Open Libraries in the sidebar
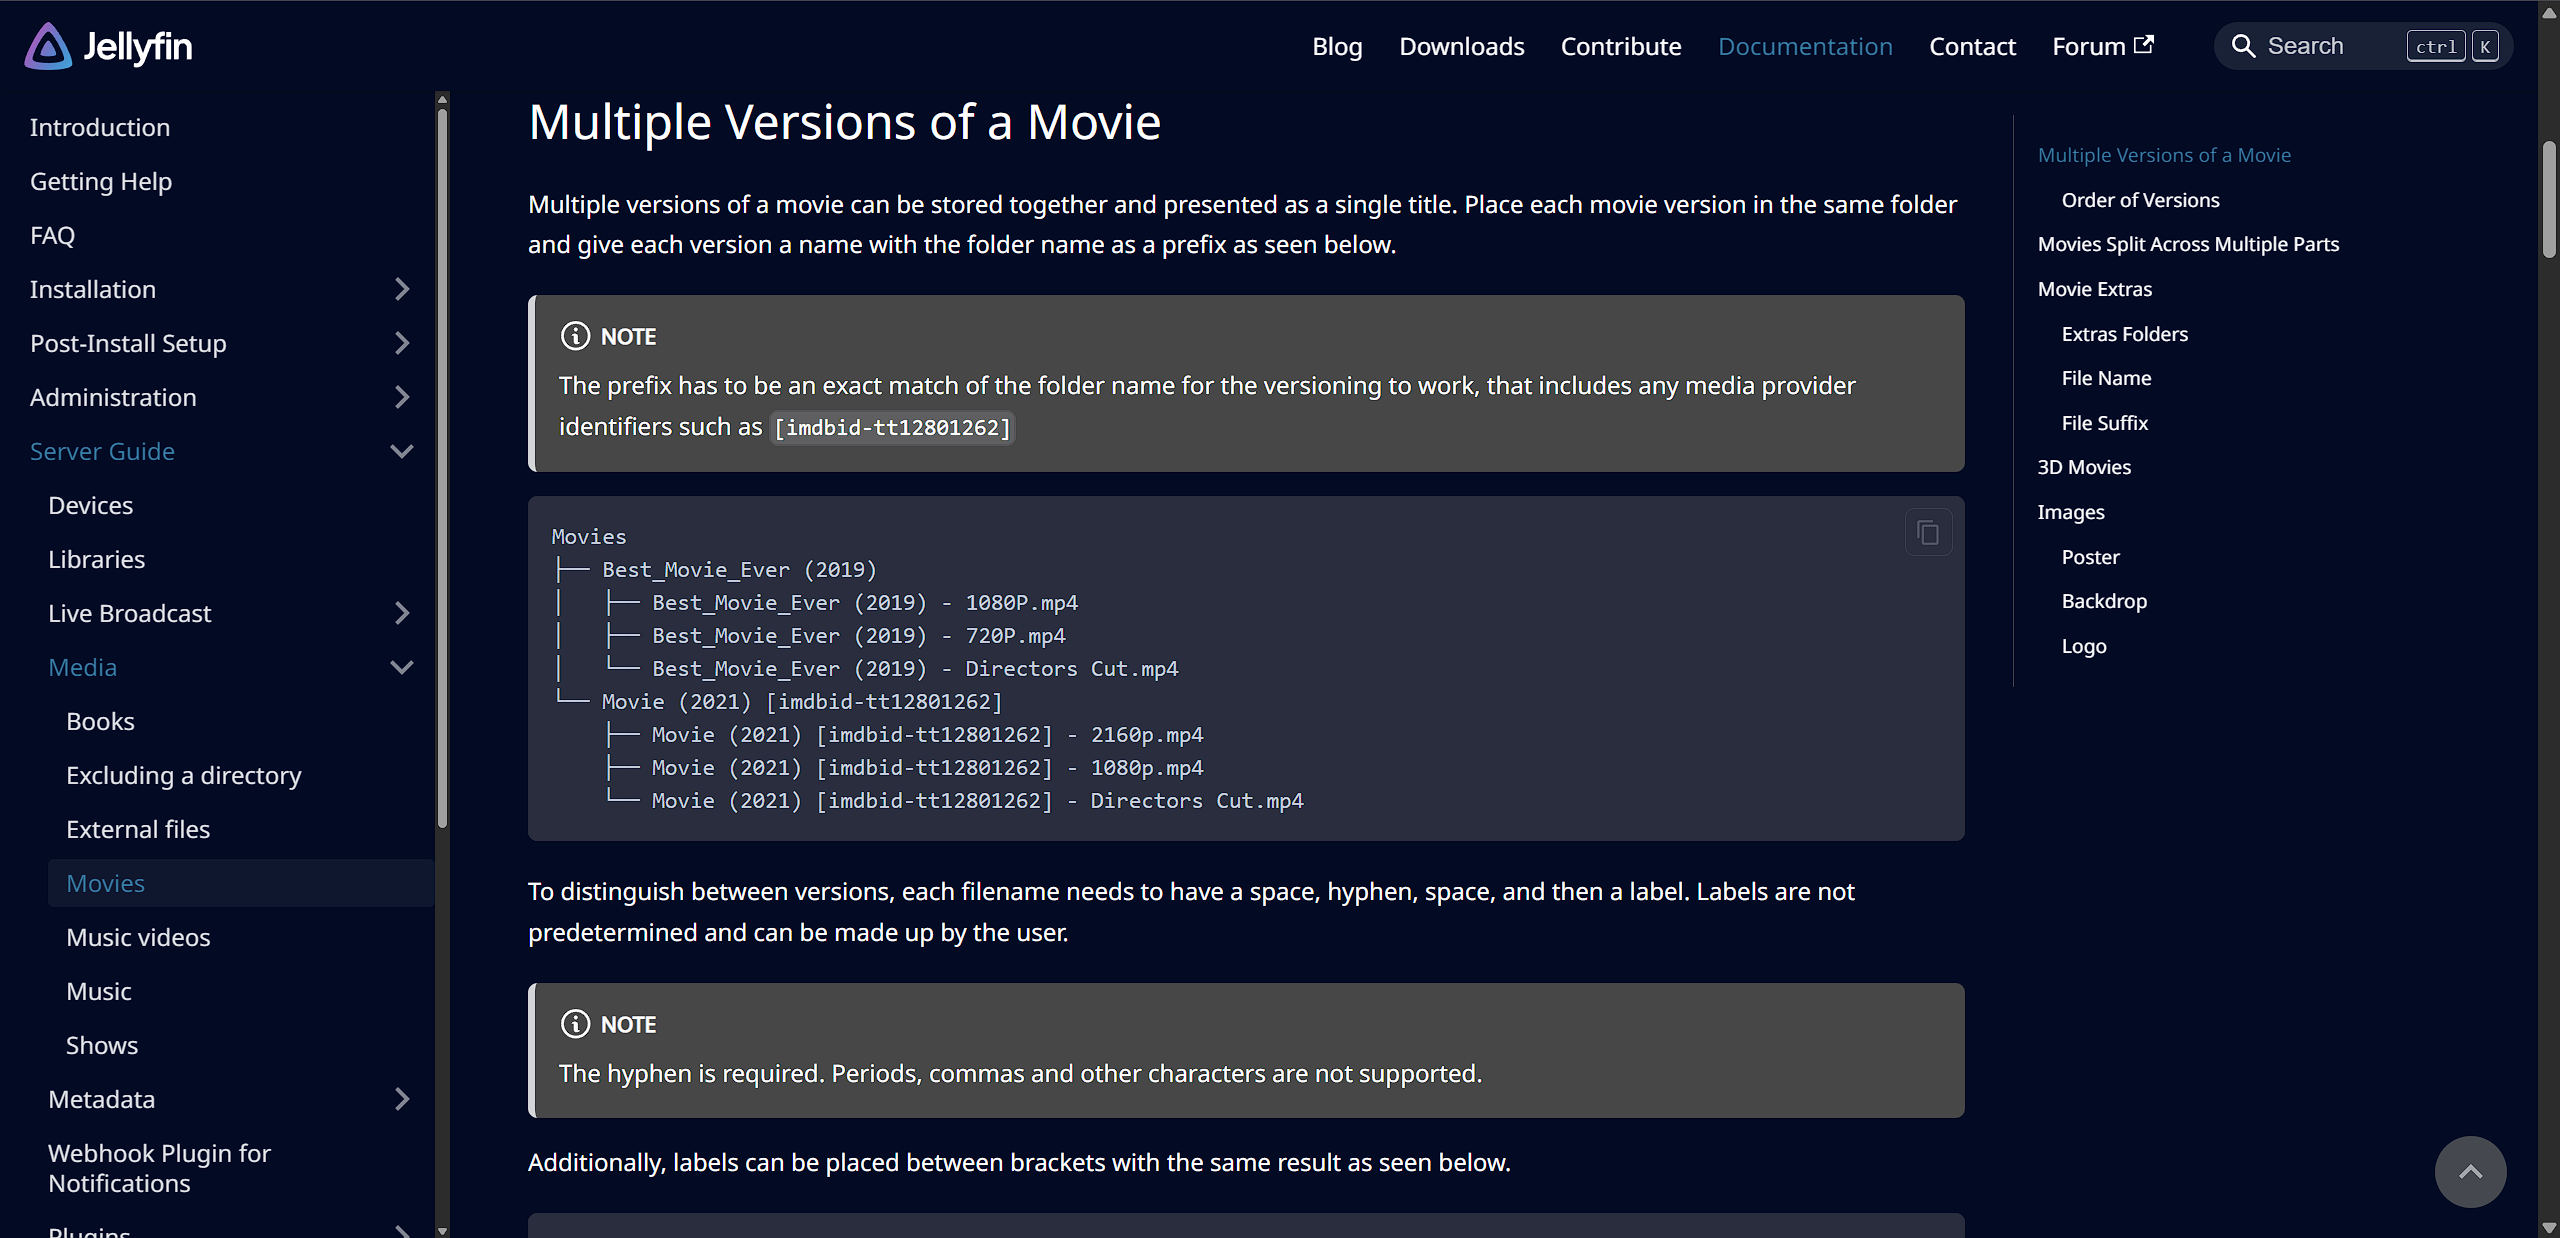The width and height of the screenshot is (2560, 1238). 96,559
